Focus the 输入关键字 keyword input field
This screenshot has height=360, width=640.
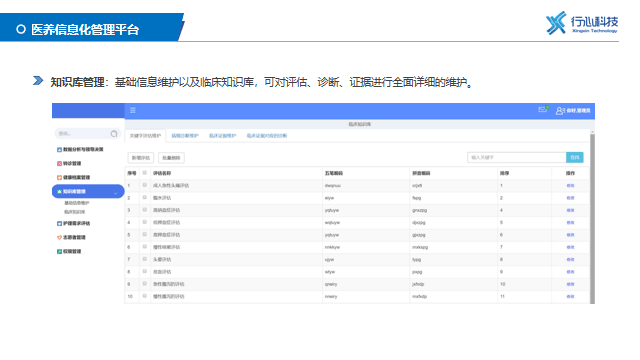tap(517, 158)
